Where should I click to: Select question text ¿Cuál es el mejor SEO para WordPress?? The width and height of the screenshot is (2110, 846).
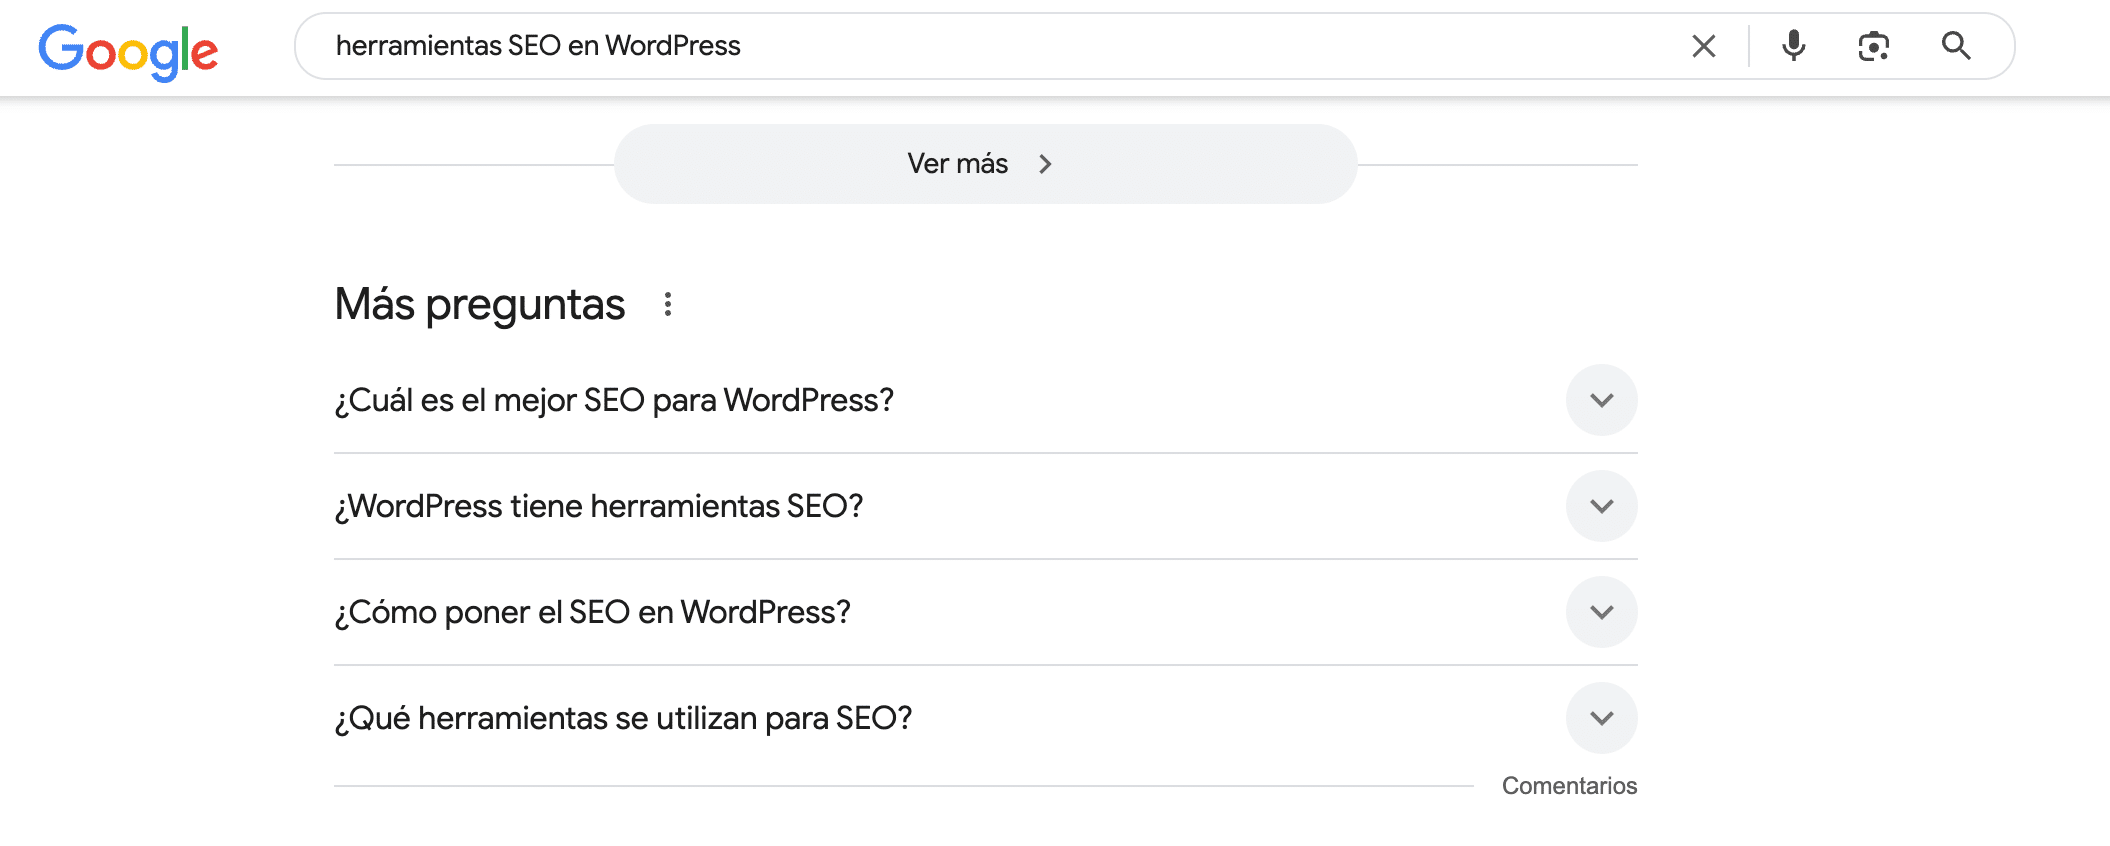pos(614,400)
